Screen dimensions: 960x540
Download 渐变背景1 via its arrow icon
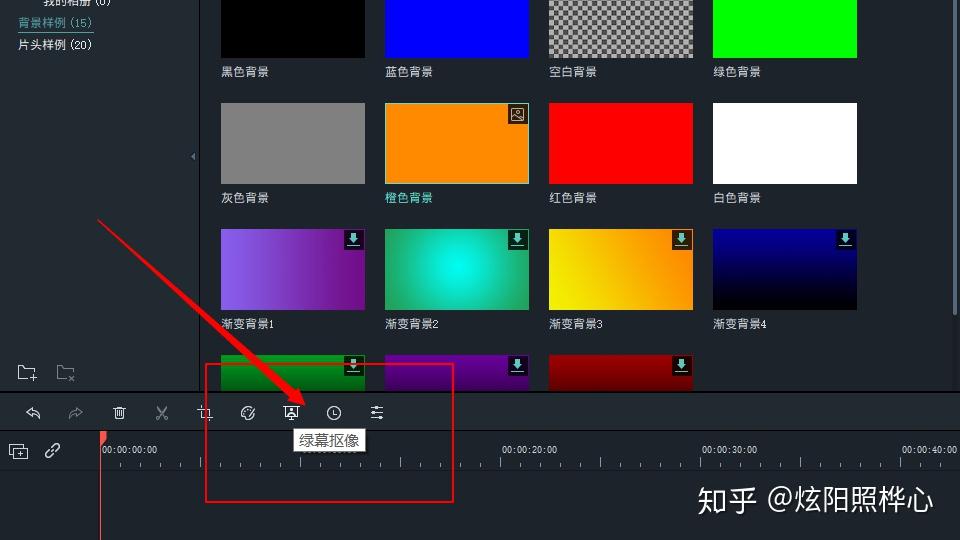pos(353,239)
